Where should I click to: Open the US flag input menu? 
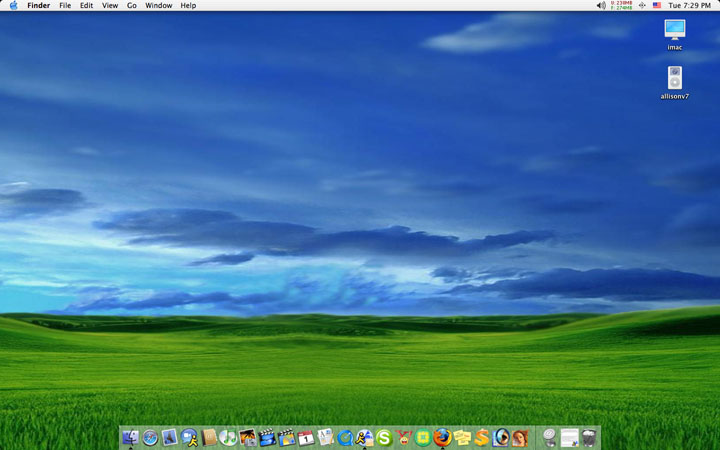point(657,6)
